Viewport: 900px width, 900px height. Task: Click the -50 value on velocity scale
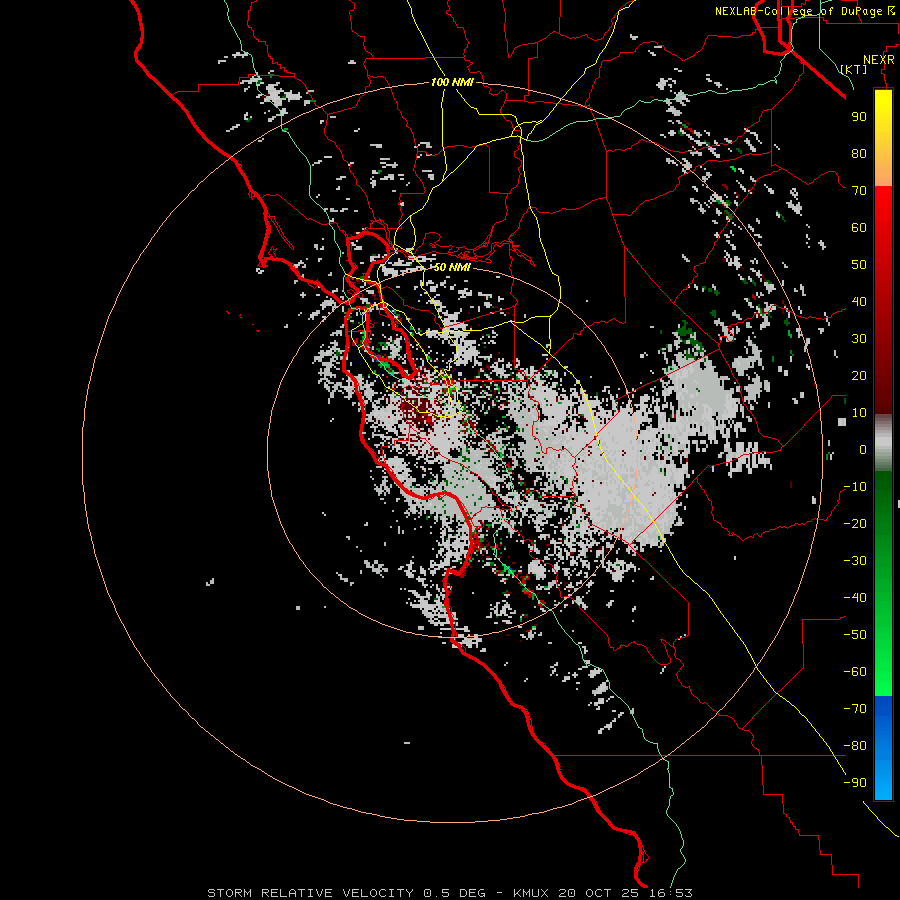[855, 635]
